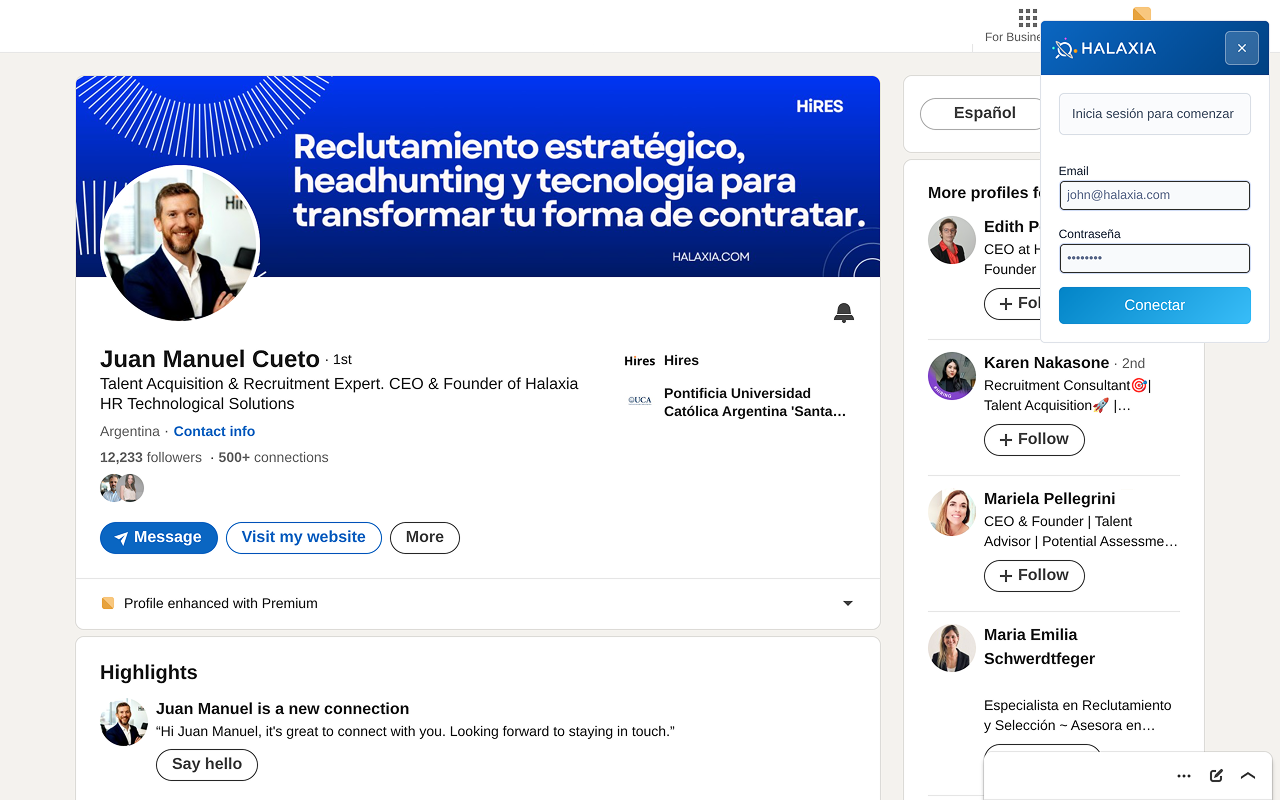The width and height of the screenshot is (1280, 800).
Task: Click Karen Nakasone's profile picture
Action: [952, 376]
